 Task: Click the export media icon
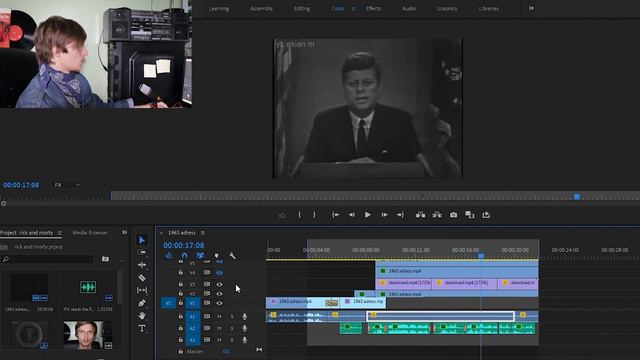(486, 215)
